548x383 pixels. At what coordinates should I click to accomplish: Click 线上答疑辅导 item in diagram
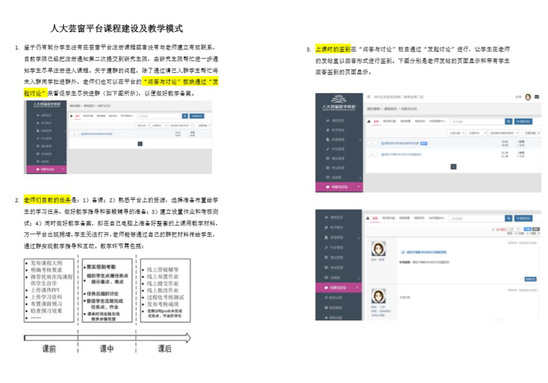pos(163,269)
